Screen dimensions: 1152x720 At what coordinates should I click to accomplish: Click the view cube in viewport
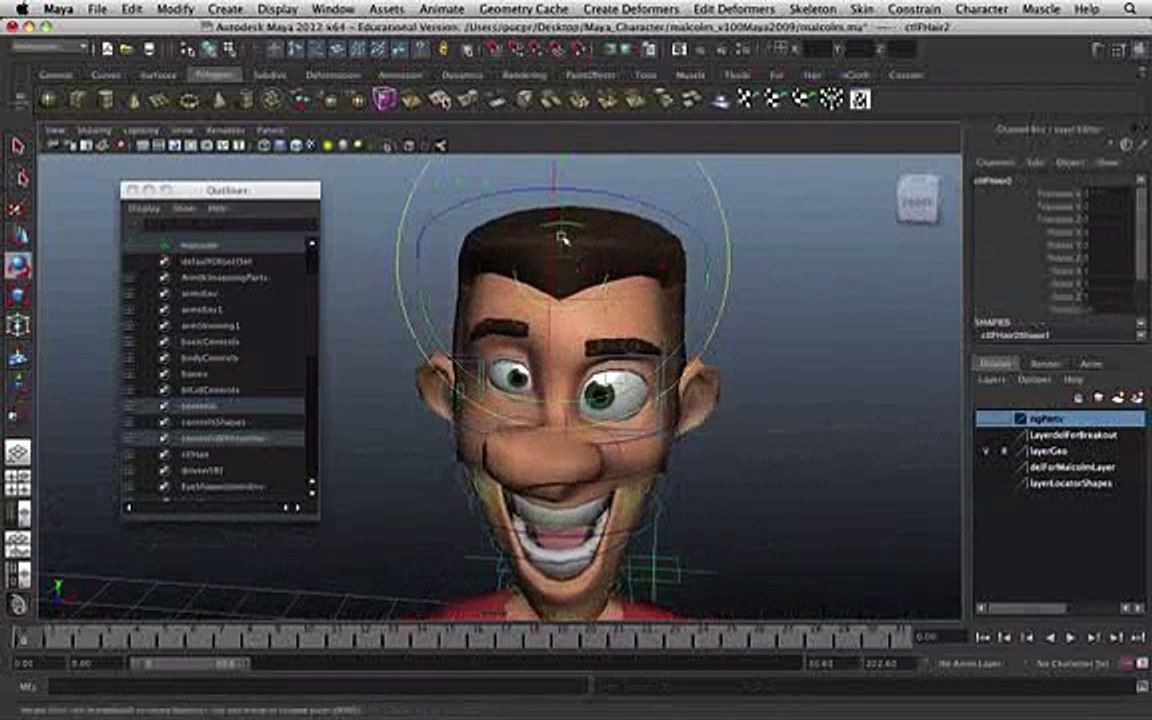click(918, 199)
